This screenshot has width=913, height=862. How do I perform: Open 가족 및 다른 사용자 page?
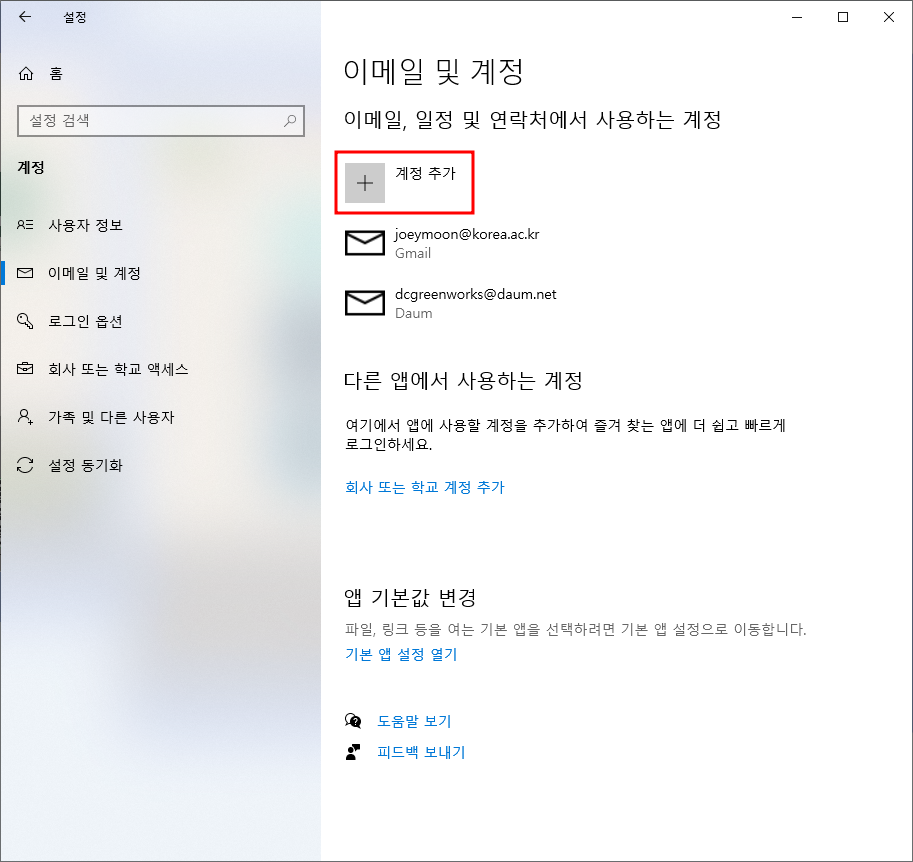pos(160,417)
